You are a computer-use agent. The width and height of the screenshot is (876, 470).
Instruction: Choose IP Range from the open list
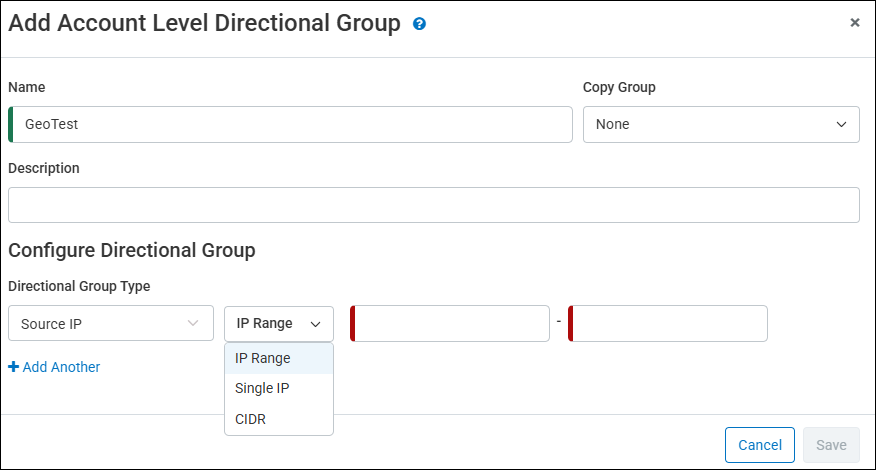point(279,358)
